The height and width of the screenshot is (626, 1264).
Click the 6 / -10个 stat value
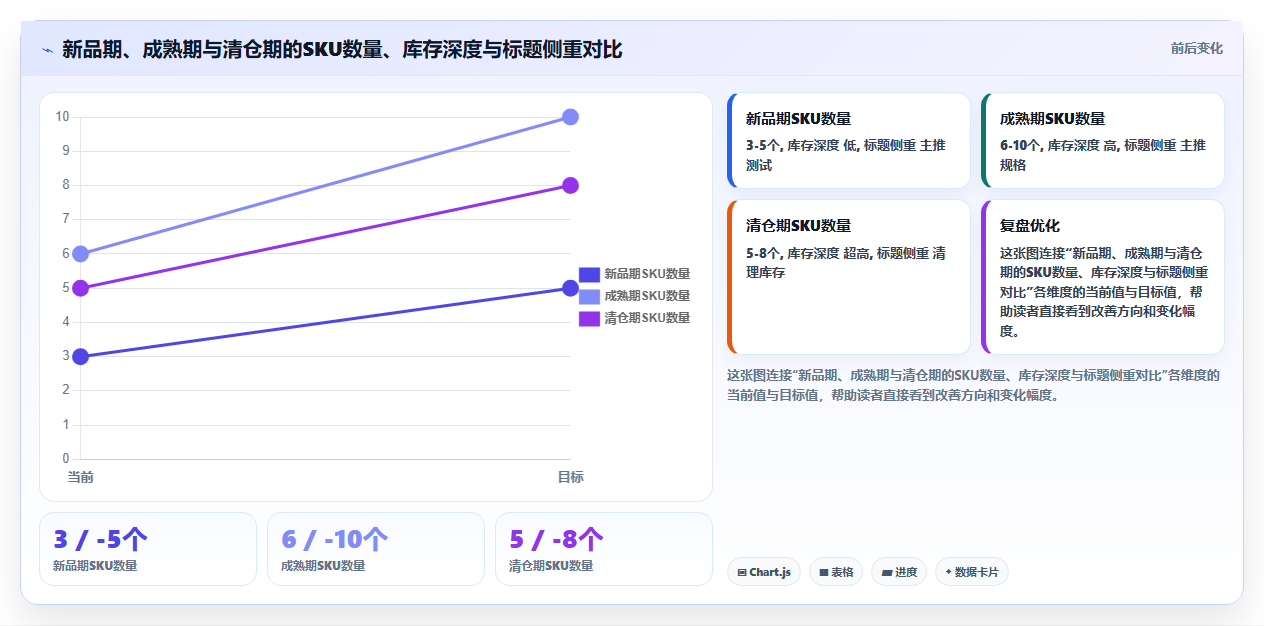click(335, 540)
